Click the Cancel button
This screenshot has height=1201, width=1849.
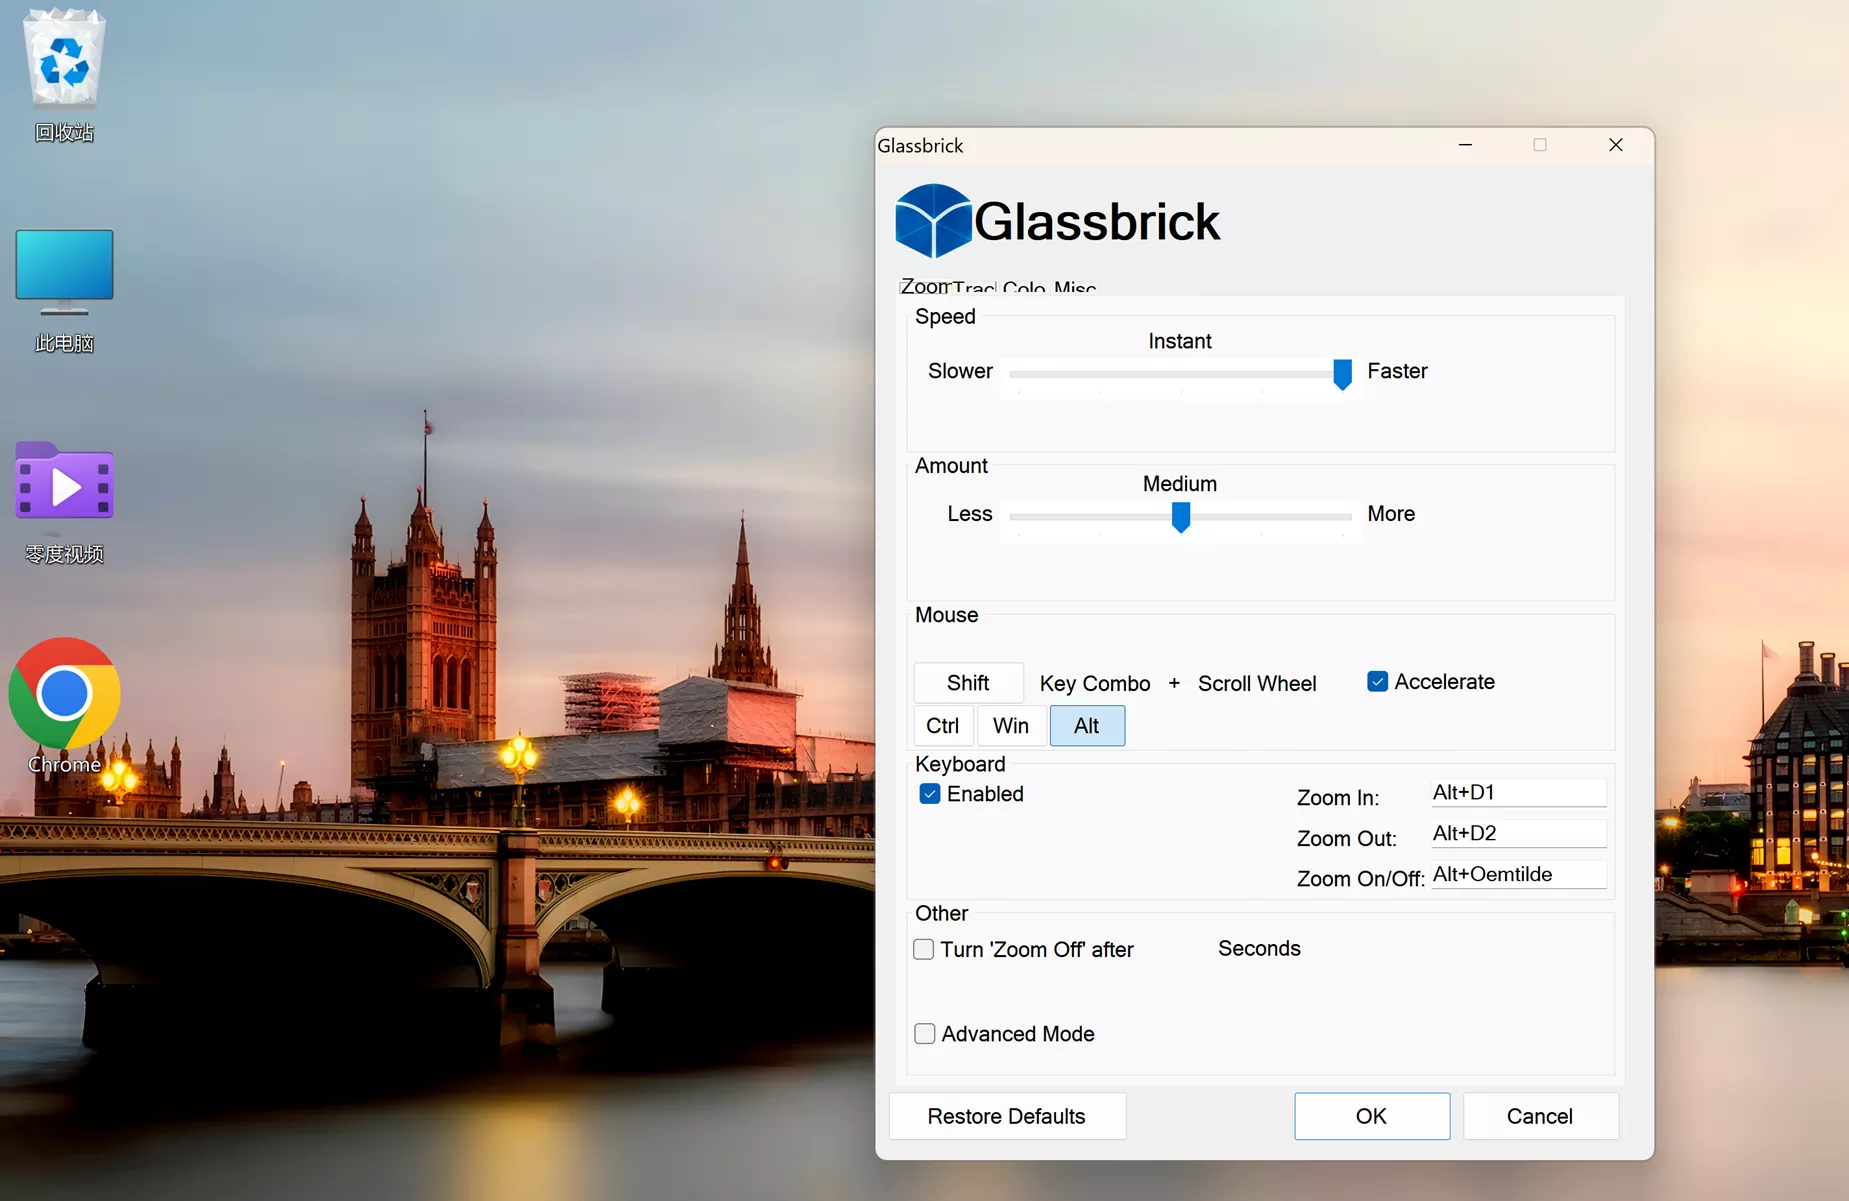pos(1540,1116)
